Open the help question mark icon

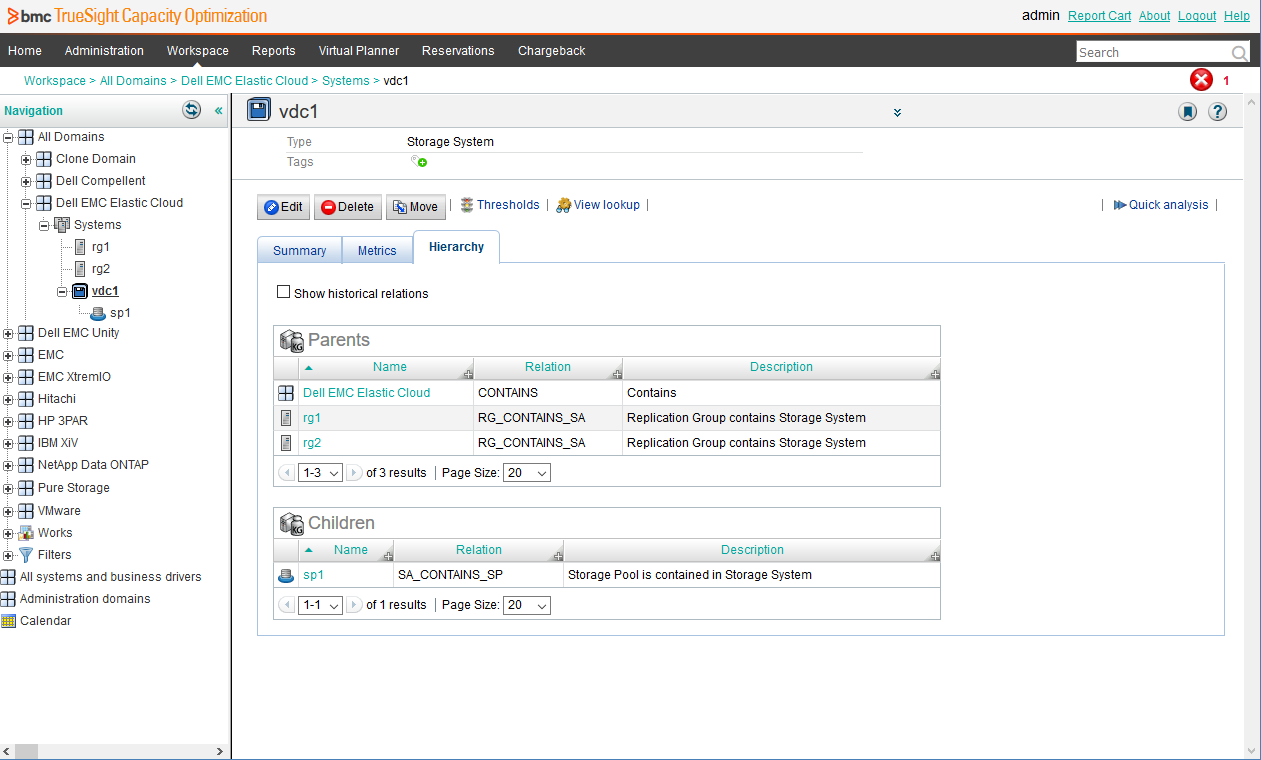click(x=1217, y=112)
